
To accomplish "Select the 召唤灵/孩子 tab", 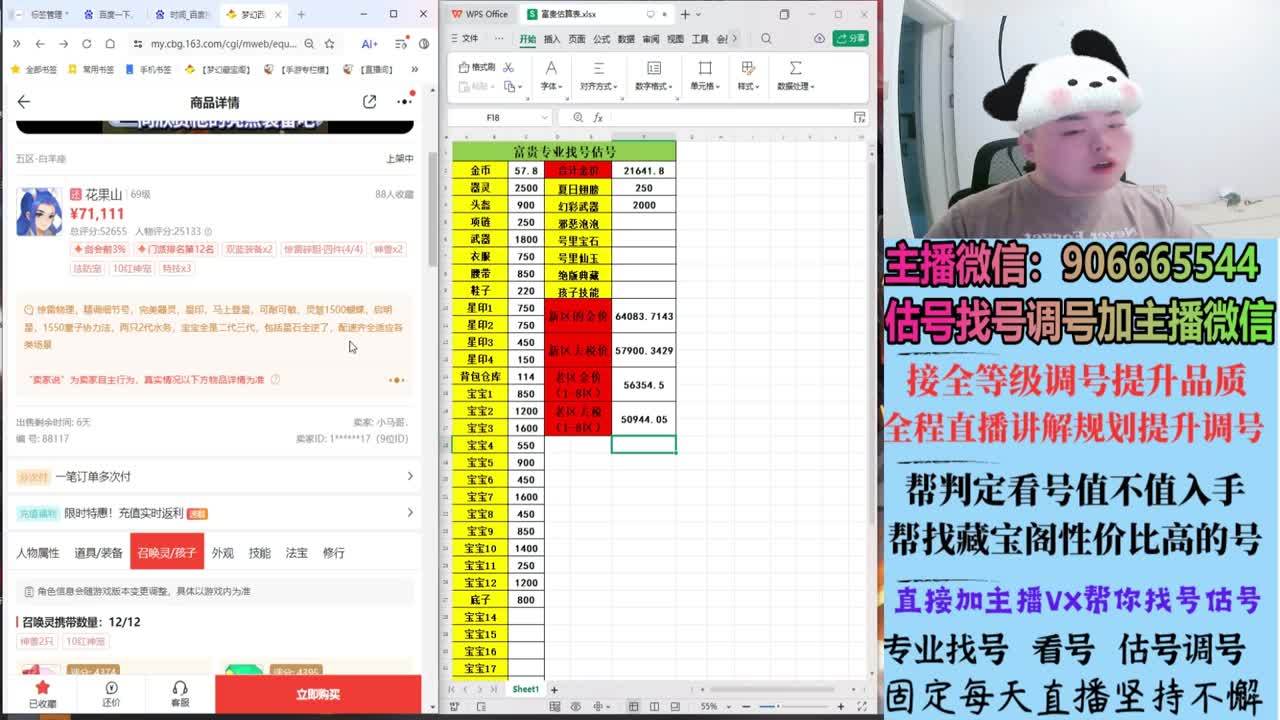I will (x=167, y=552).
